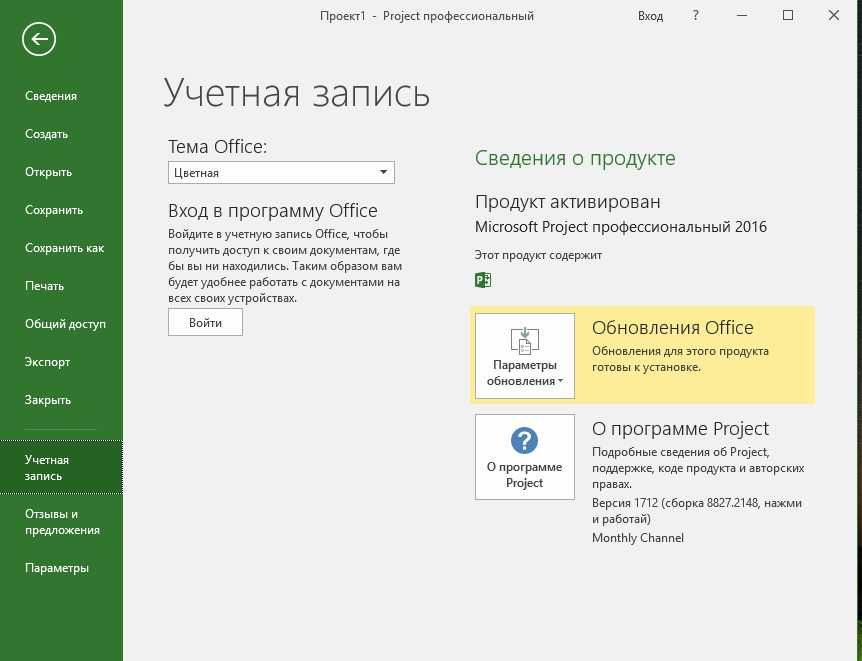Close the Project window
This screenshot has width=862, height=661.
tap(834, 15)
